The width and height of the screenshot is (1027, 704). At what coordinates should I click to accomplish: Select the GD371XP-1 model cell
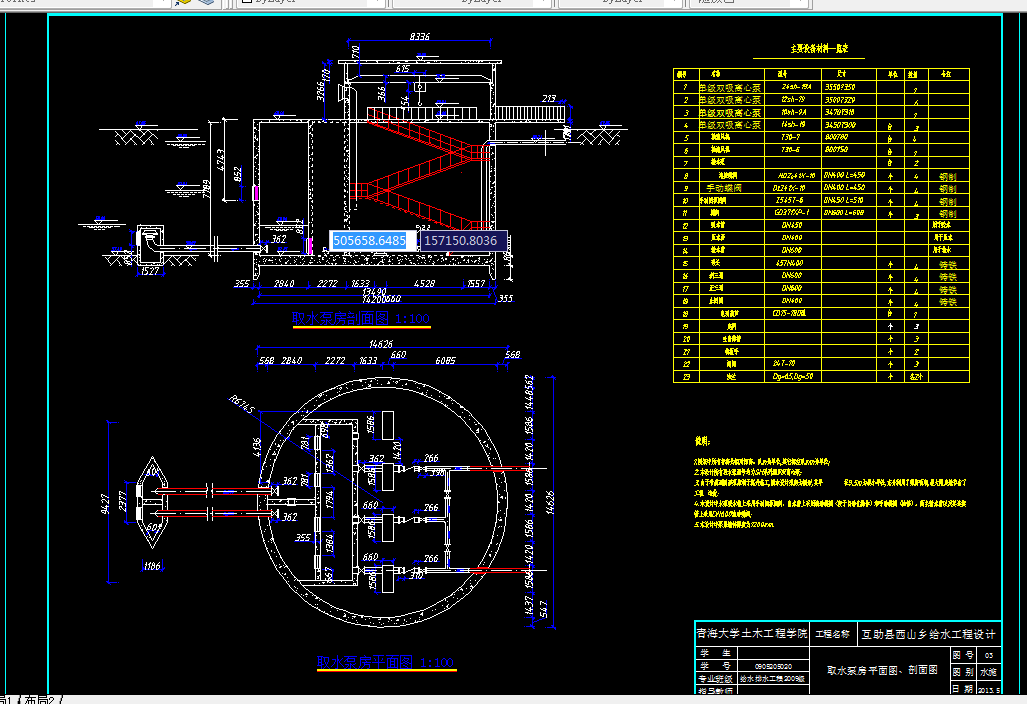791,213
